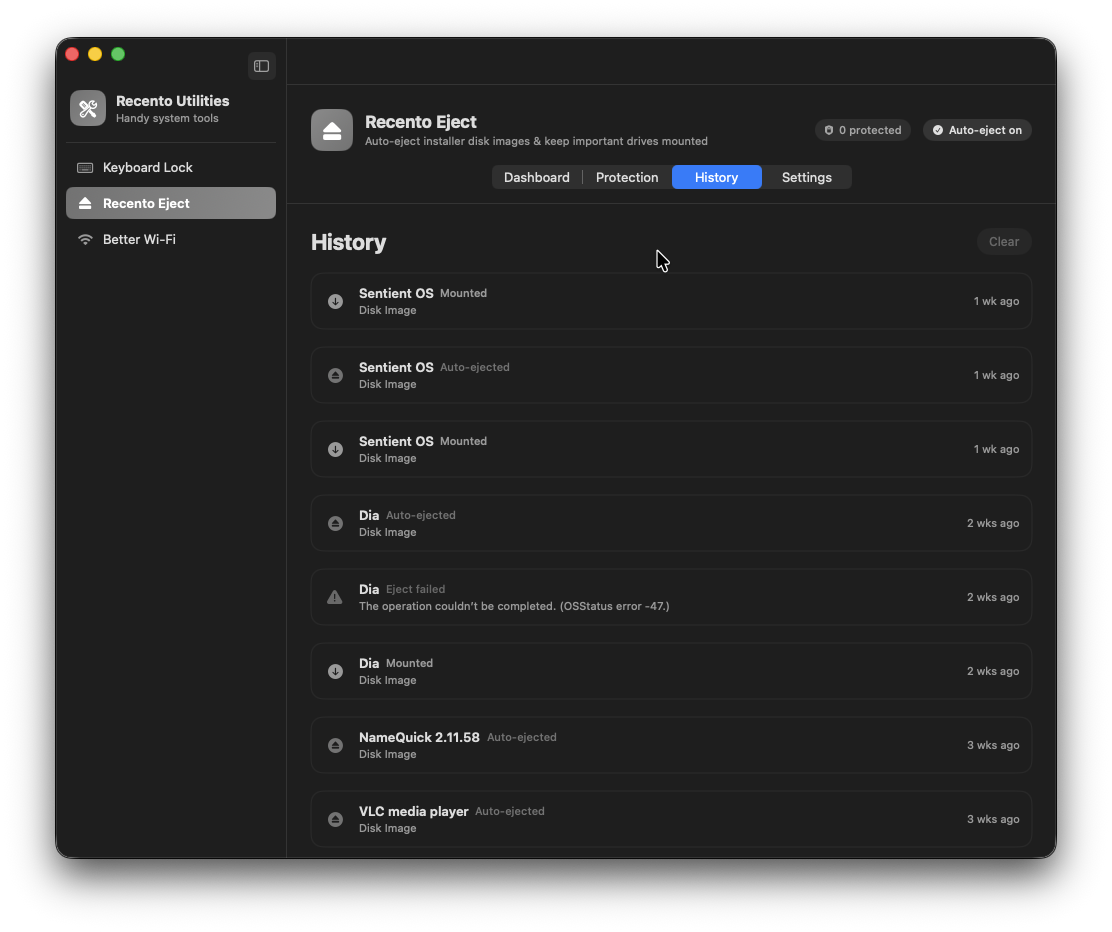Select Recento Eject in the sidebar
Viewport: 1112px width, 932px height.
[x=171, y=204]
